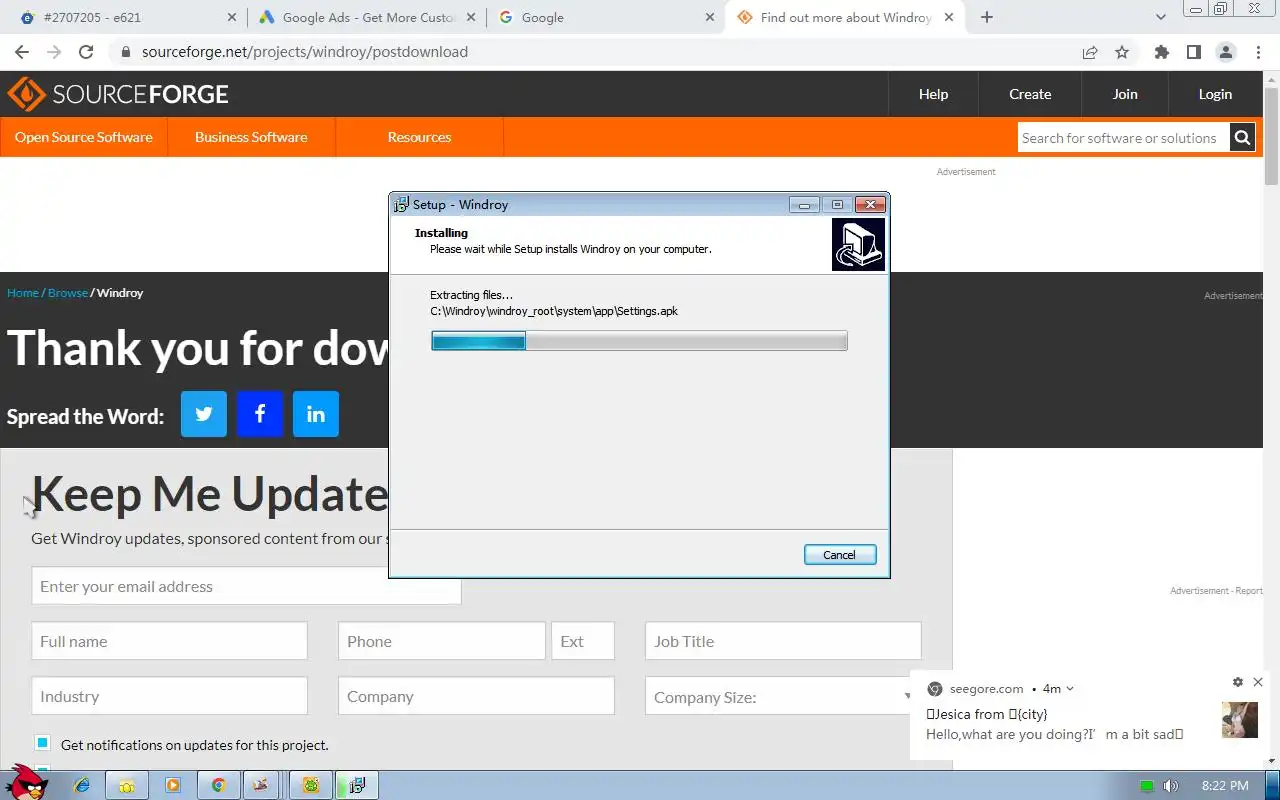Click the Chrome address bar URL
Screen dimensions: 1280x800
pos(305,52)
